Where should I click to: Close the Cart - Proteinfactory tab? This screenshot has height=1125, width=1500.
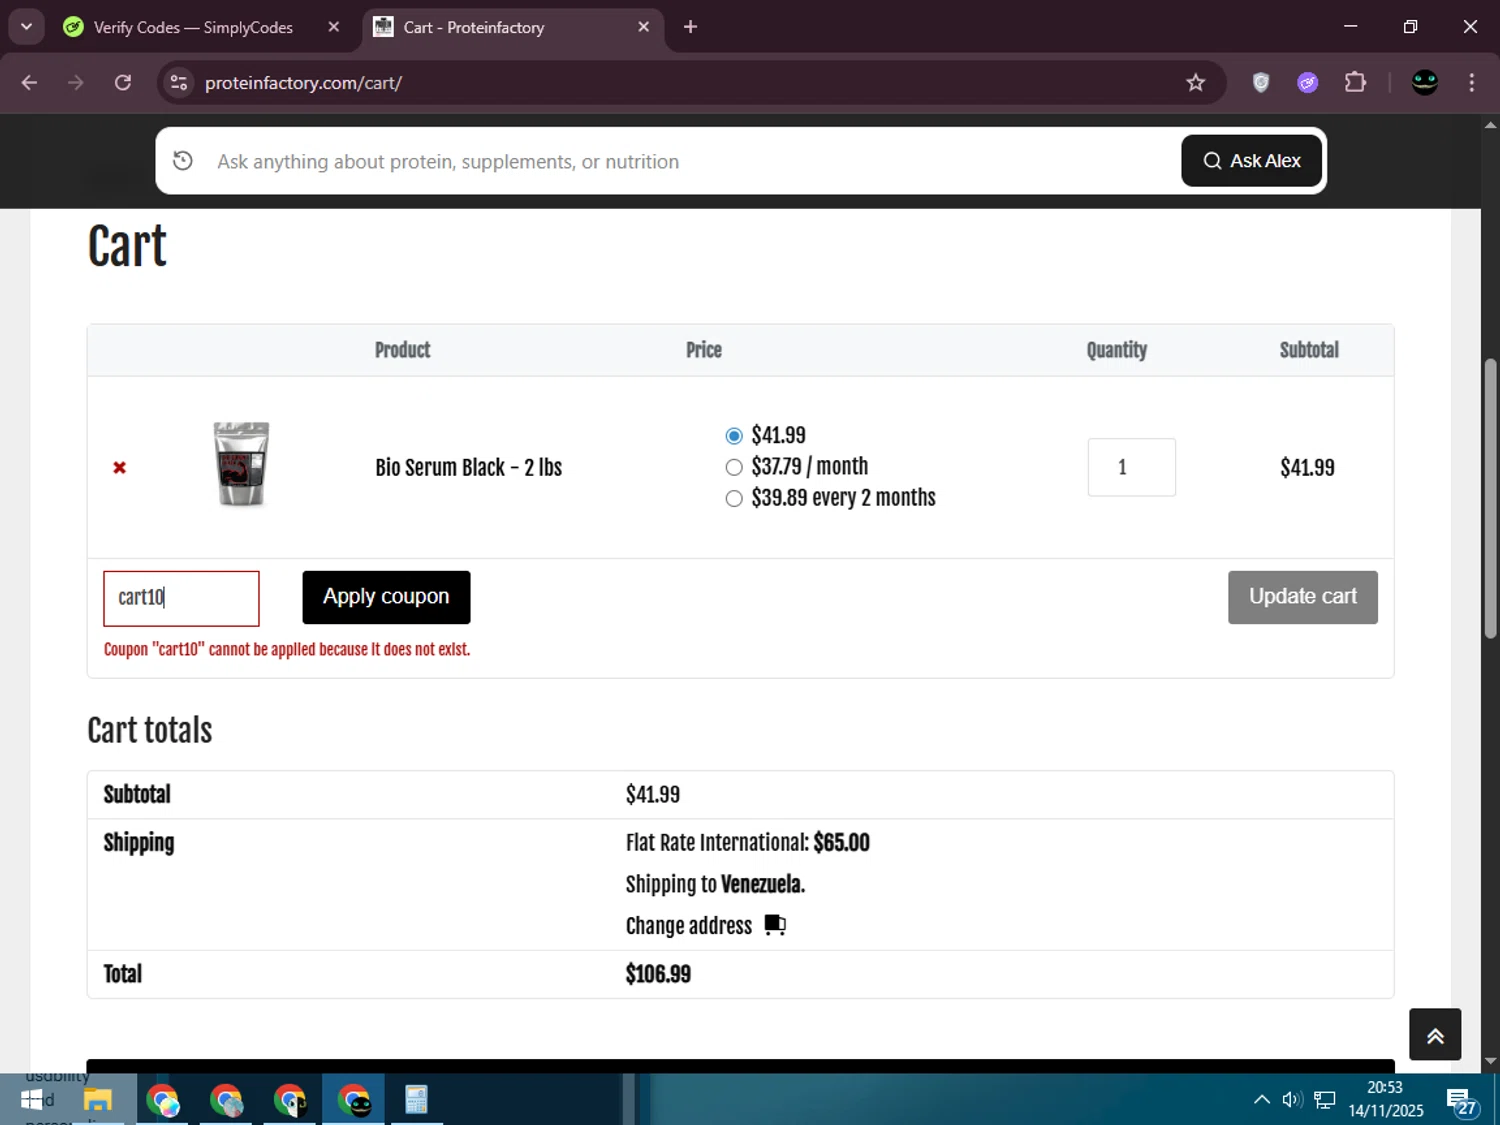coord(644,27)
